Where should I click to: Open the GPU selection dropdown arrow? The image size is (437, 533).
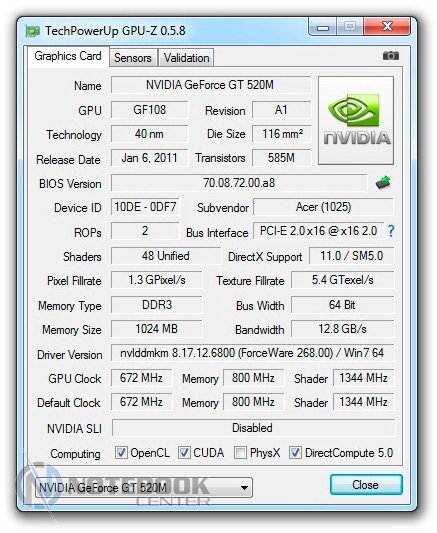point(244,488)
